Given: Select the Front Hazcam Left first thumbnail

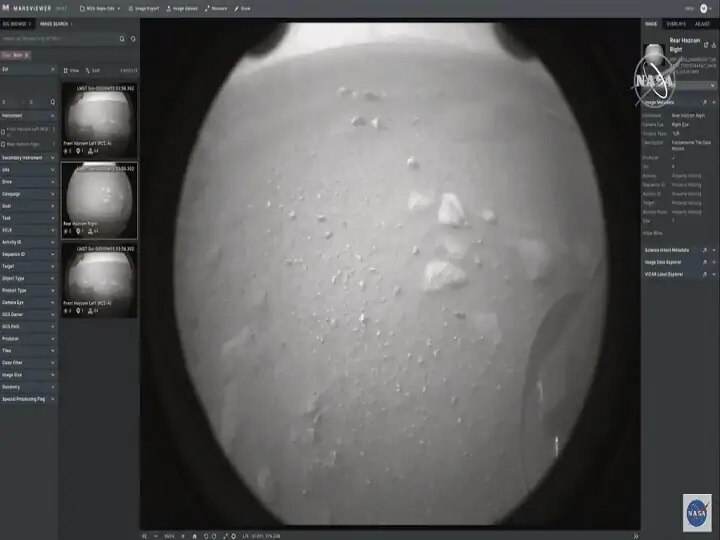Looking at the screenshot, I should coord(99,118).
